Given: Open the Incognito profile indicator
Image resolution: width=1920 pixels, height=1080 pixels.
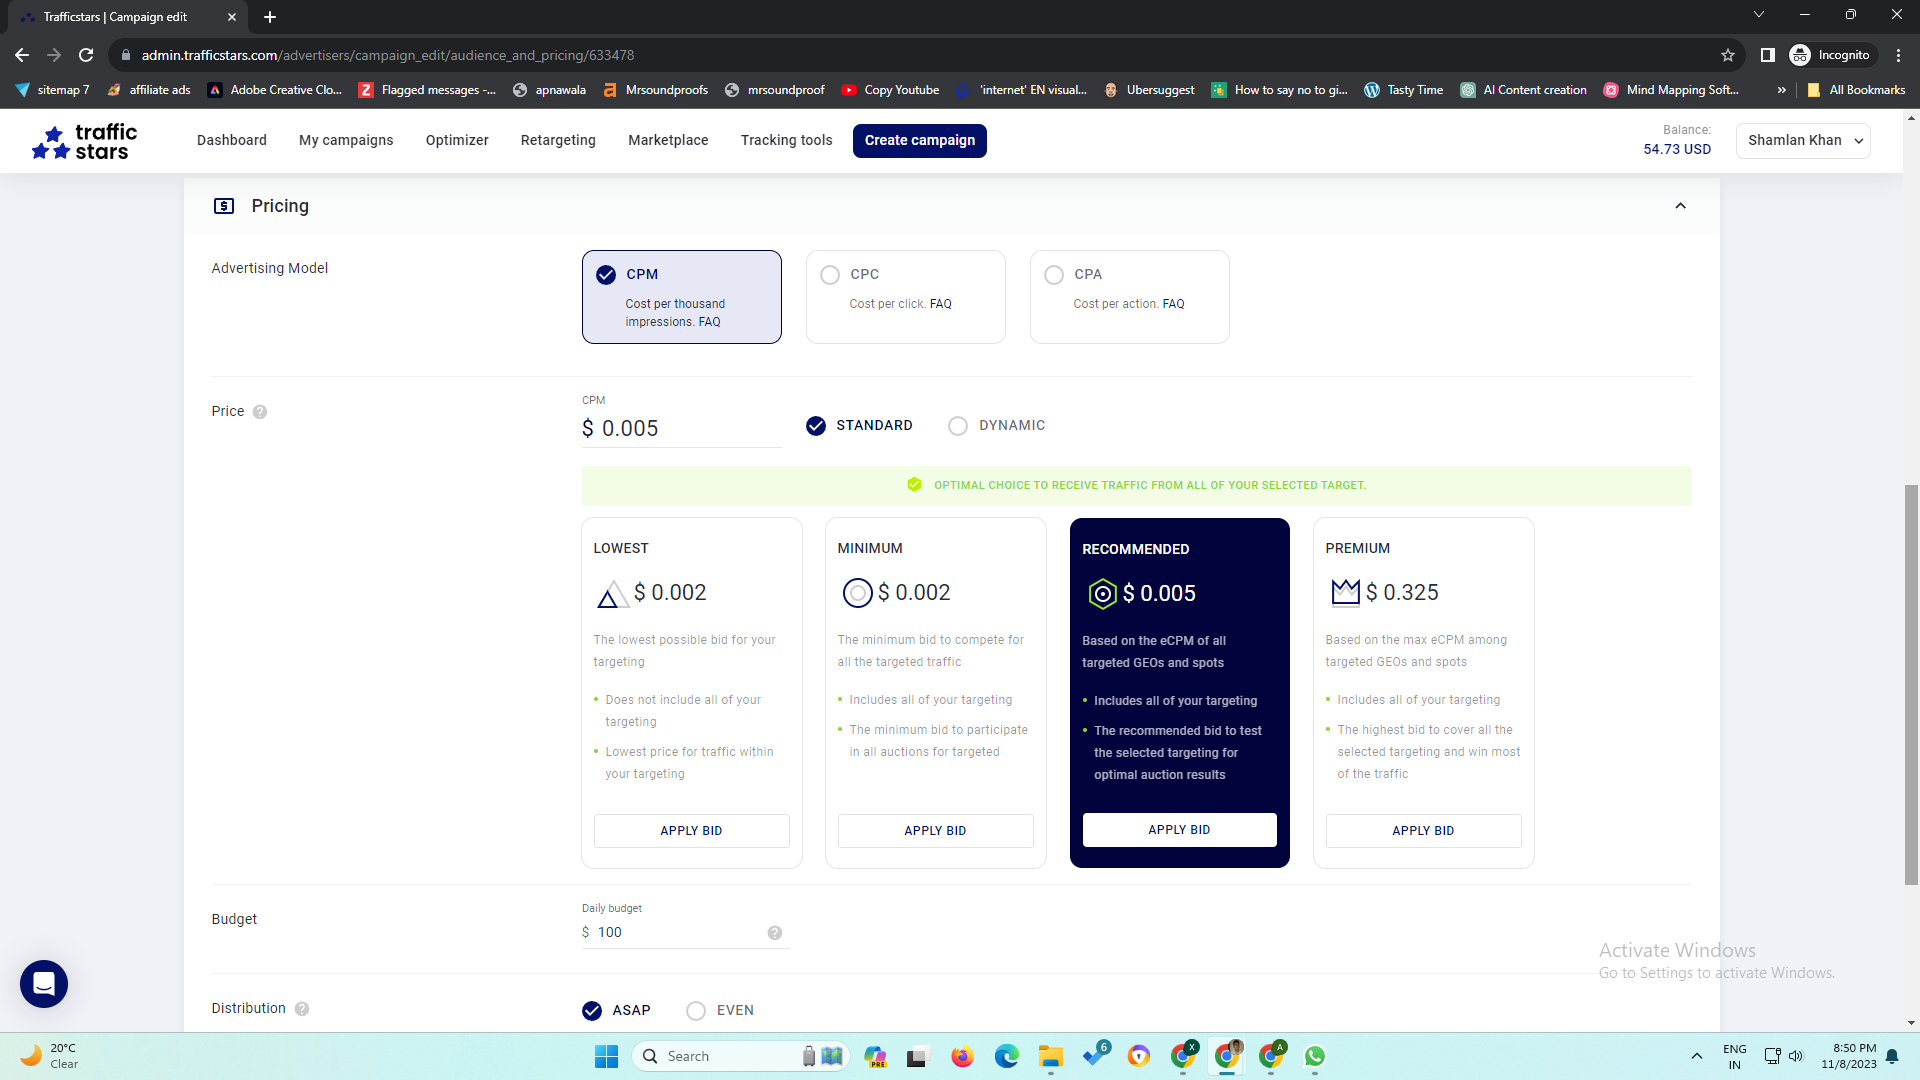Looking at the screenshot, I should coord(1830,55).
